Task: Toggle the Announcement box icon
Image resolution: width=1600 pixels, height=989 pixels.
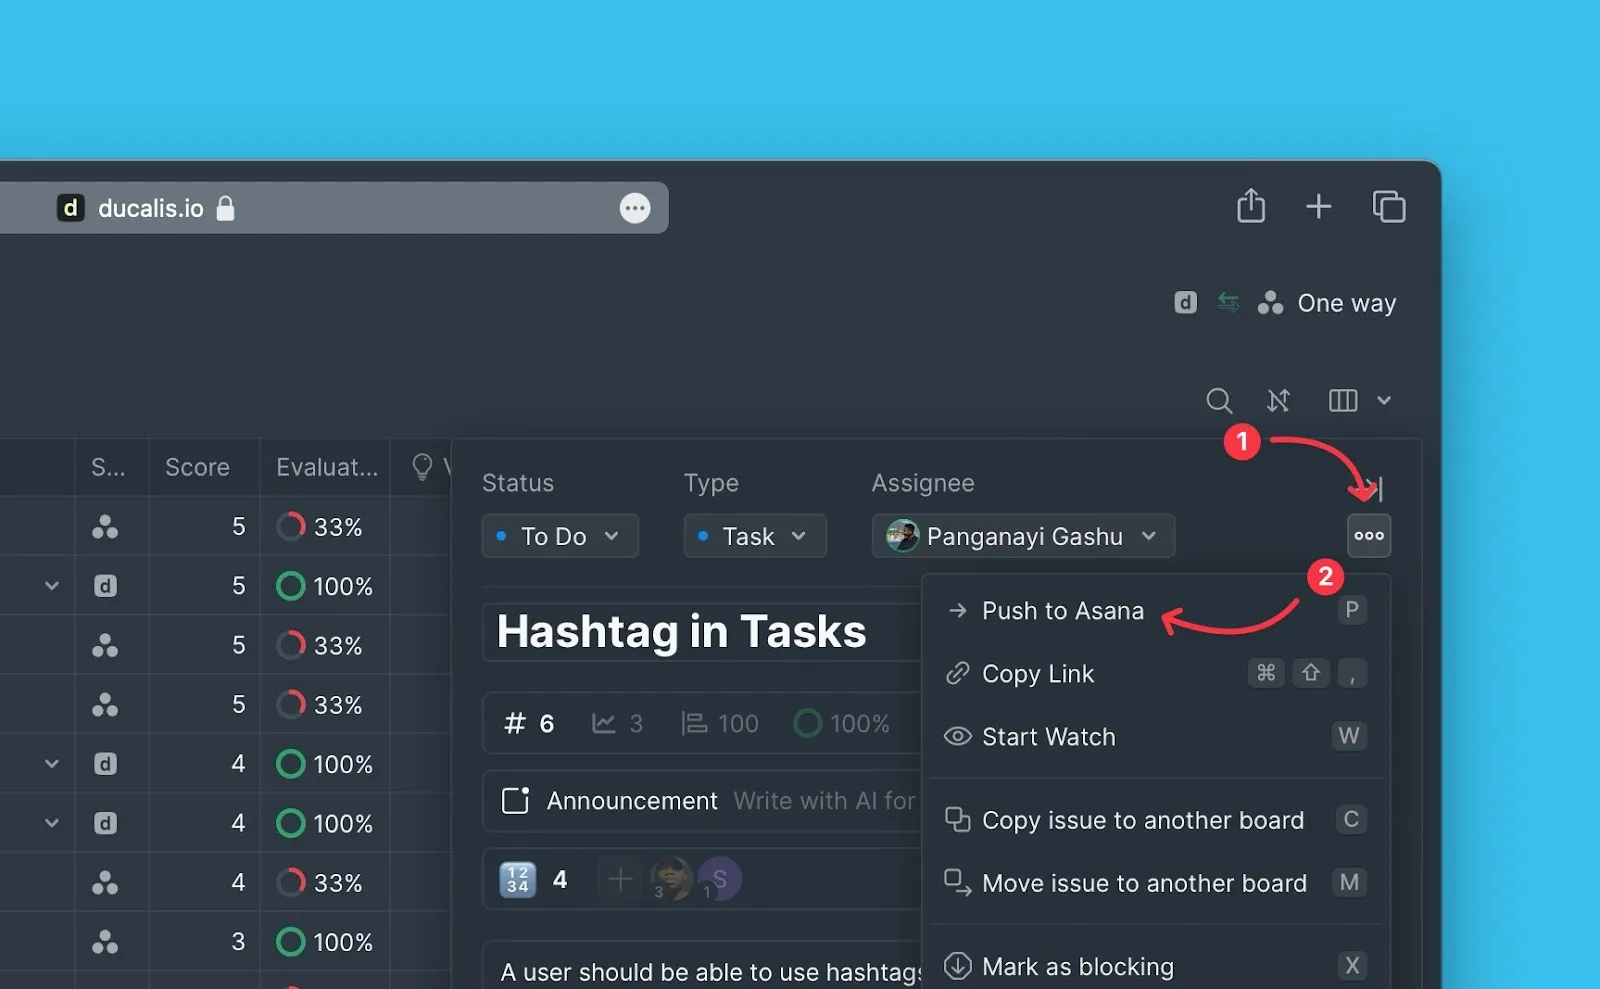Action: pyautogui.click(x=515, y=801)
